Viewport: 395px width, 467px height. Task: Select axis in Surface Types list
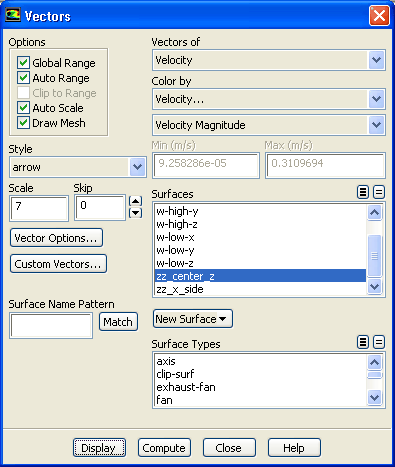coord(260,361)
